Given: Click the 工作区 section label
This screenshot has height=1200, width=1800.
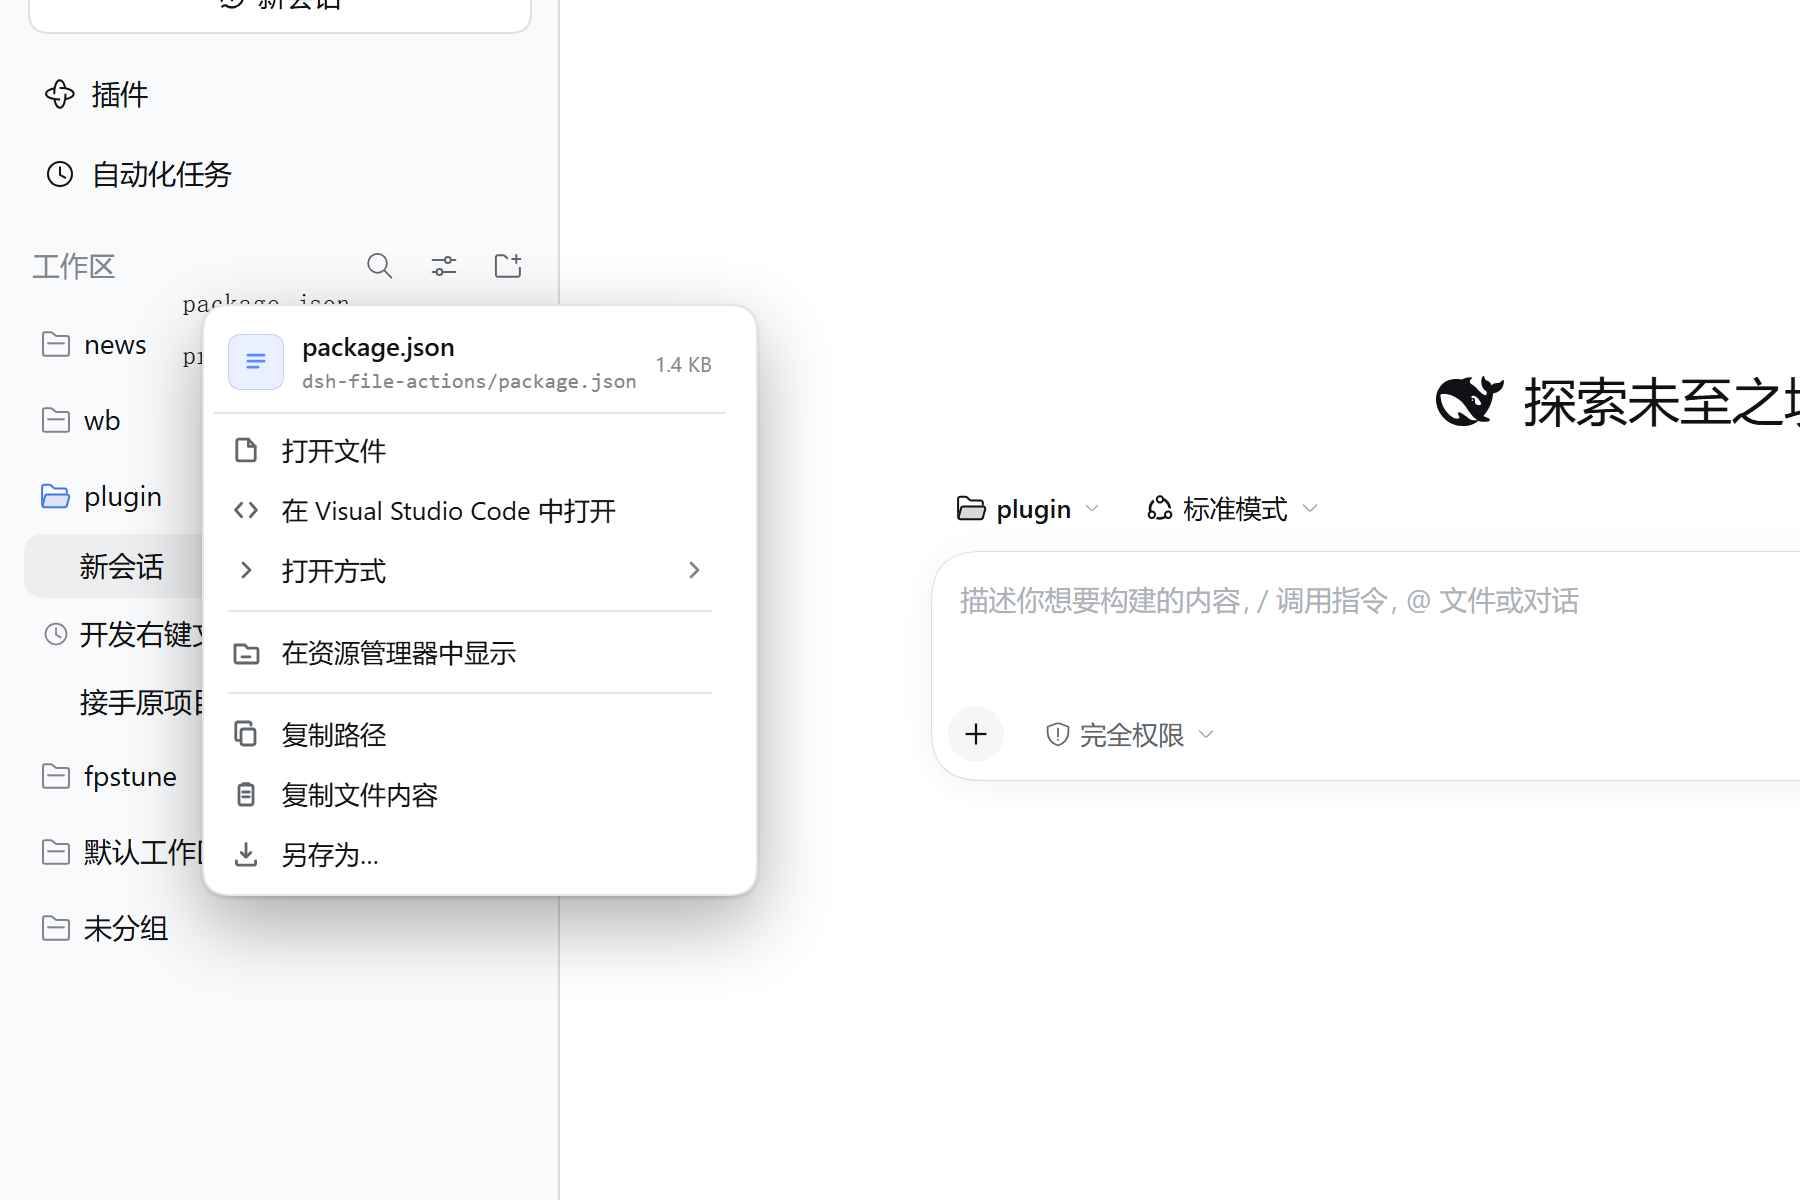Looking at the screenshot, I should [73, 266].
